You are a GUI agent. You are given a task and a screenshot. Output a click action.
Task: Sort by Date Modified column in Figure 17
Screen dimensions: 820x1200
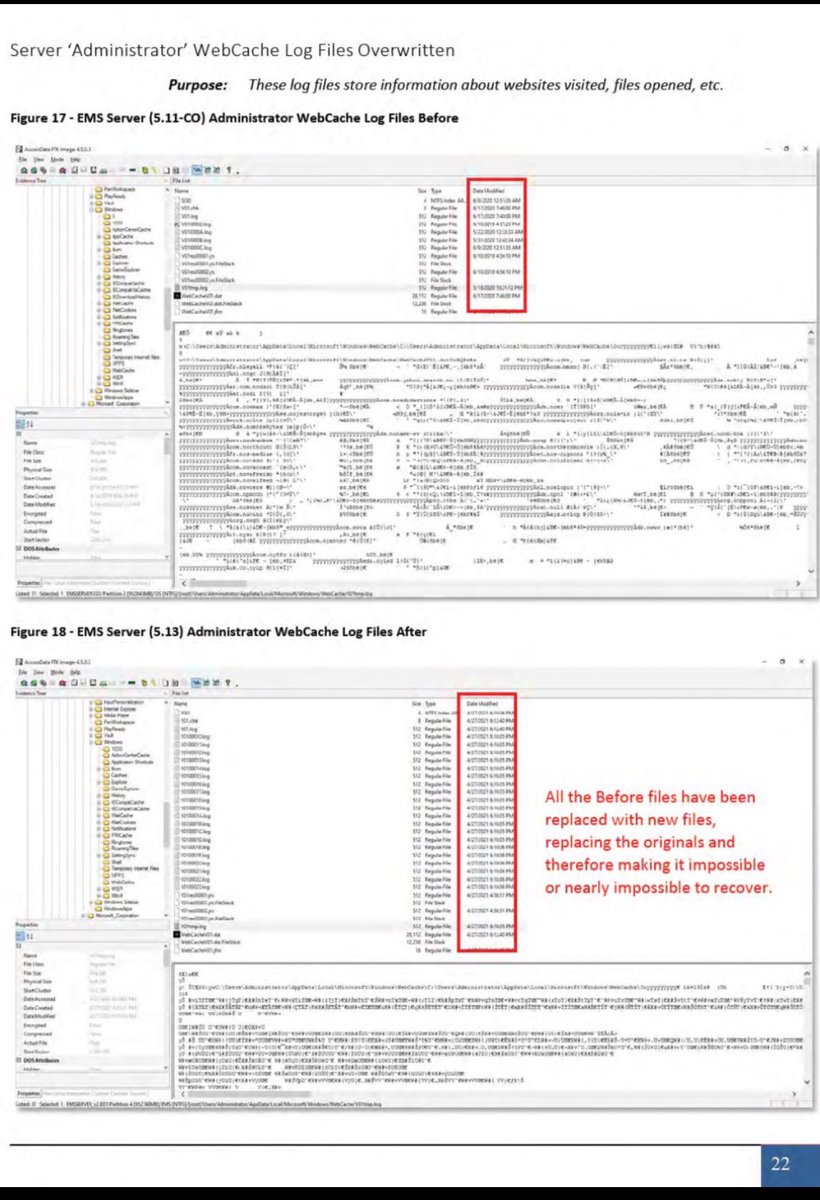(487, 189)
